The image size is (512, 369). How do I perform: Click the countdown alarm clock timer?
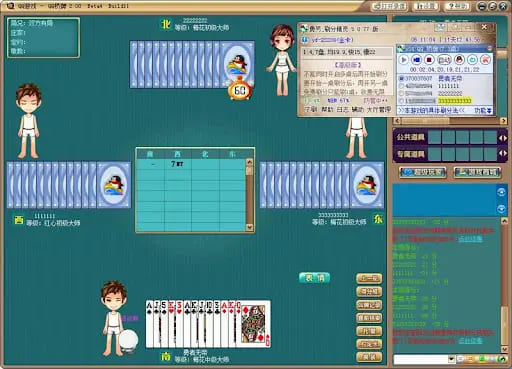point(240,89)
